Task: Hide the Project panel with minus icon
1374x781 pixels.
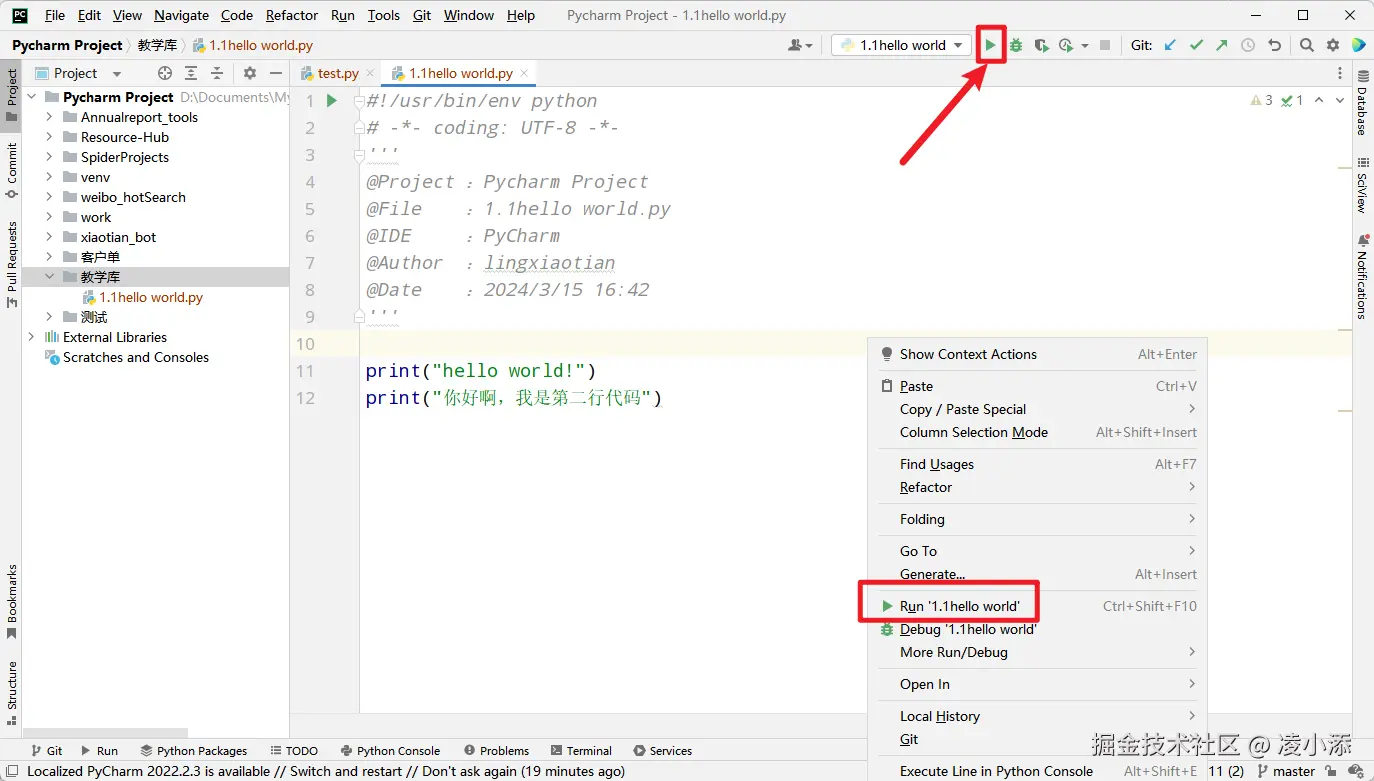Action: click(x=276, y=73)
